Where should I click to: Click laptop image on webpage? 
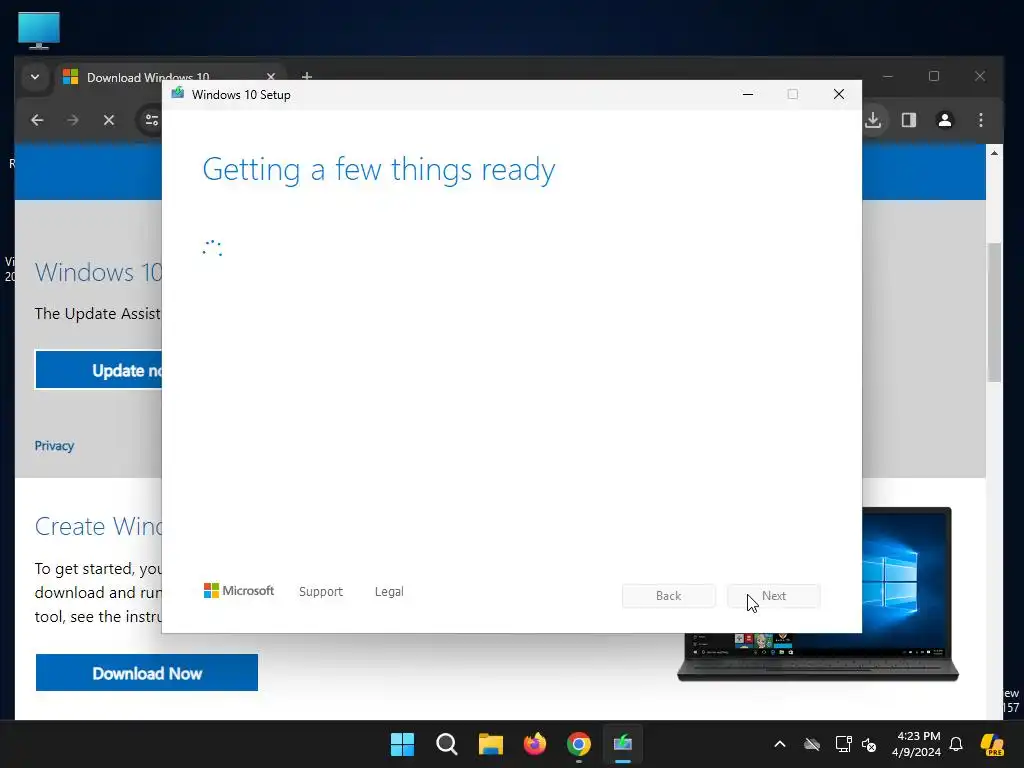[x=909, y=594]
